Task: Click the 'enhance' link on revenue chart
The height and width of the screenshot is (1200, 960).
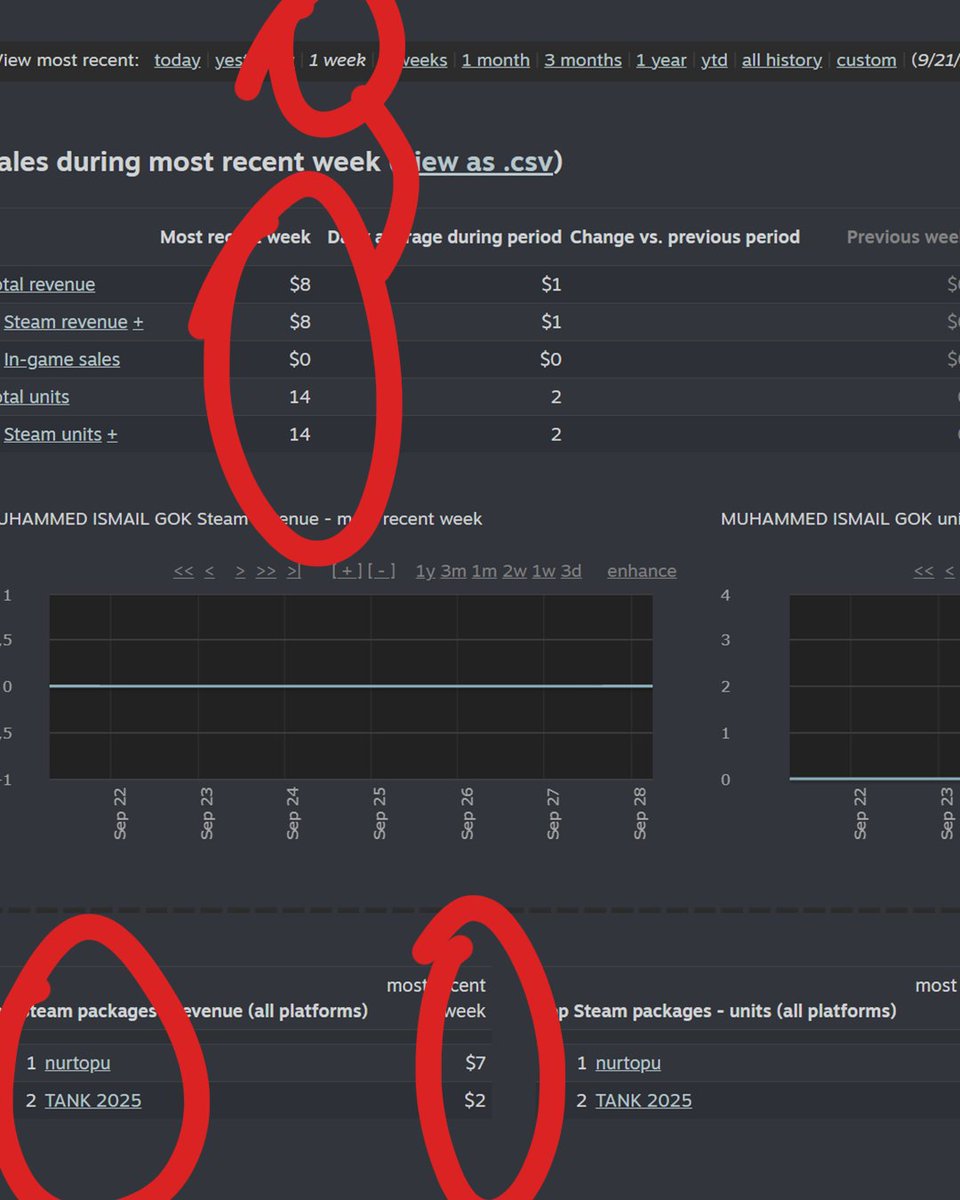Action: 642,571
